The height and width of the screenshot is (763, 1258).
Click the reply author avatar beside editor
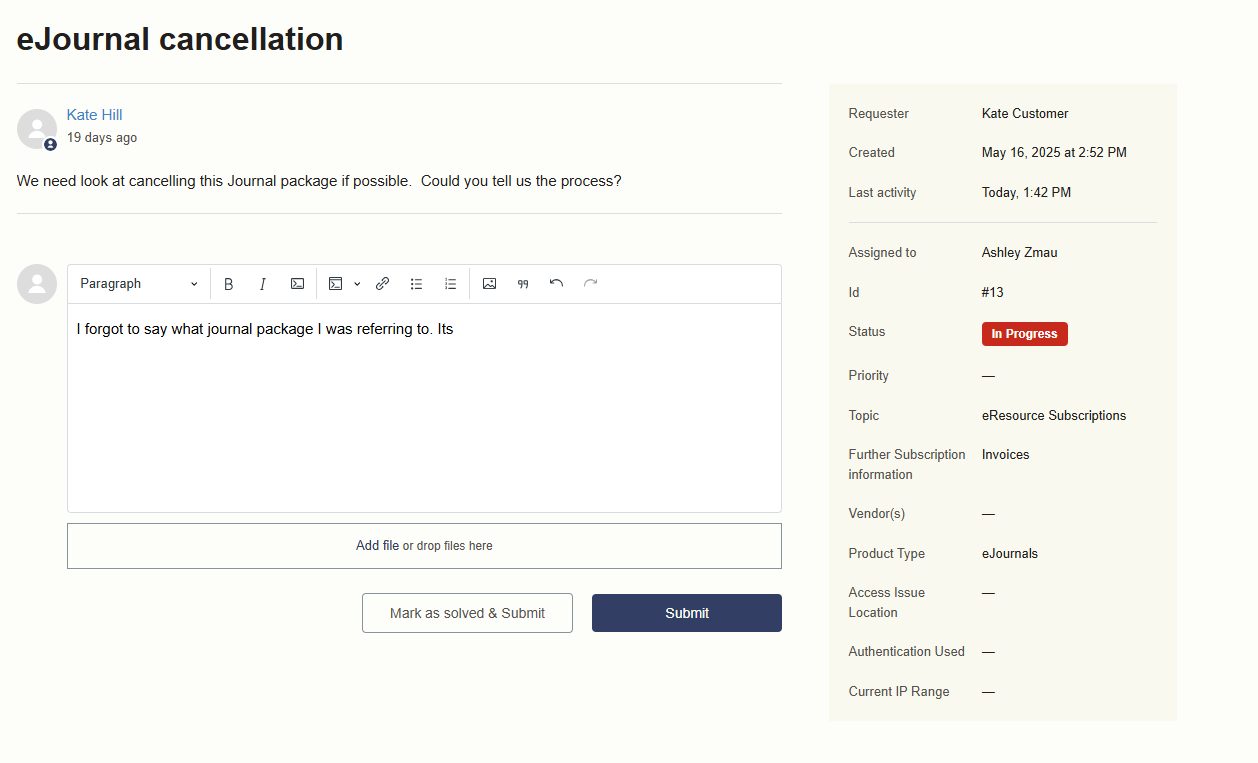(x=37, y=284)
